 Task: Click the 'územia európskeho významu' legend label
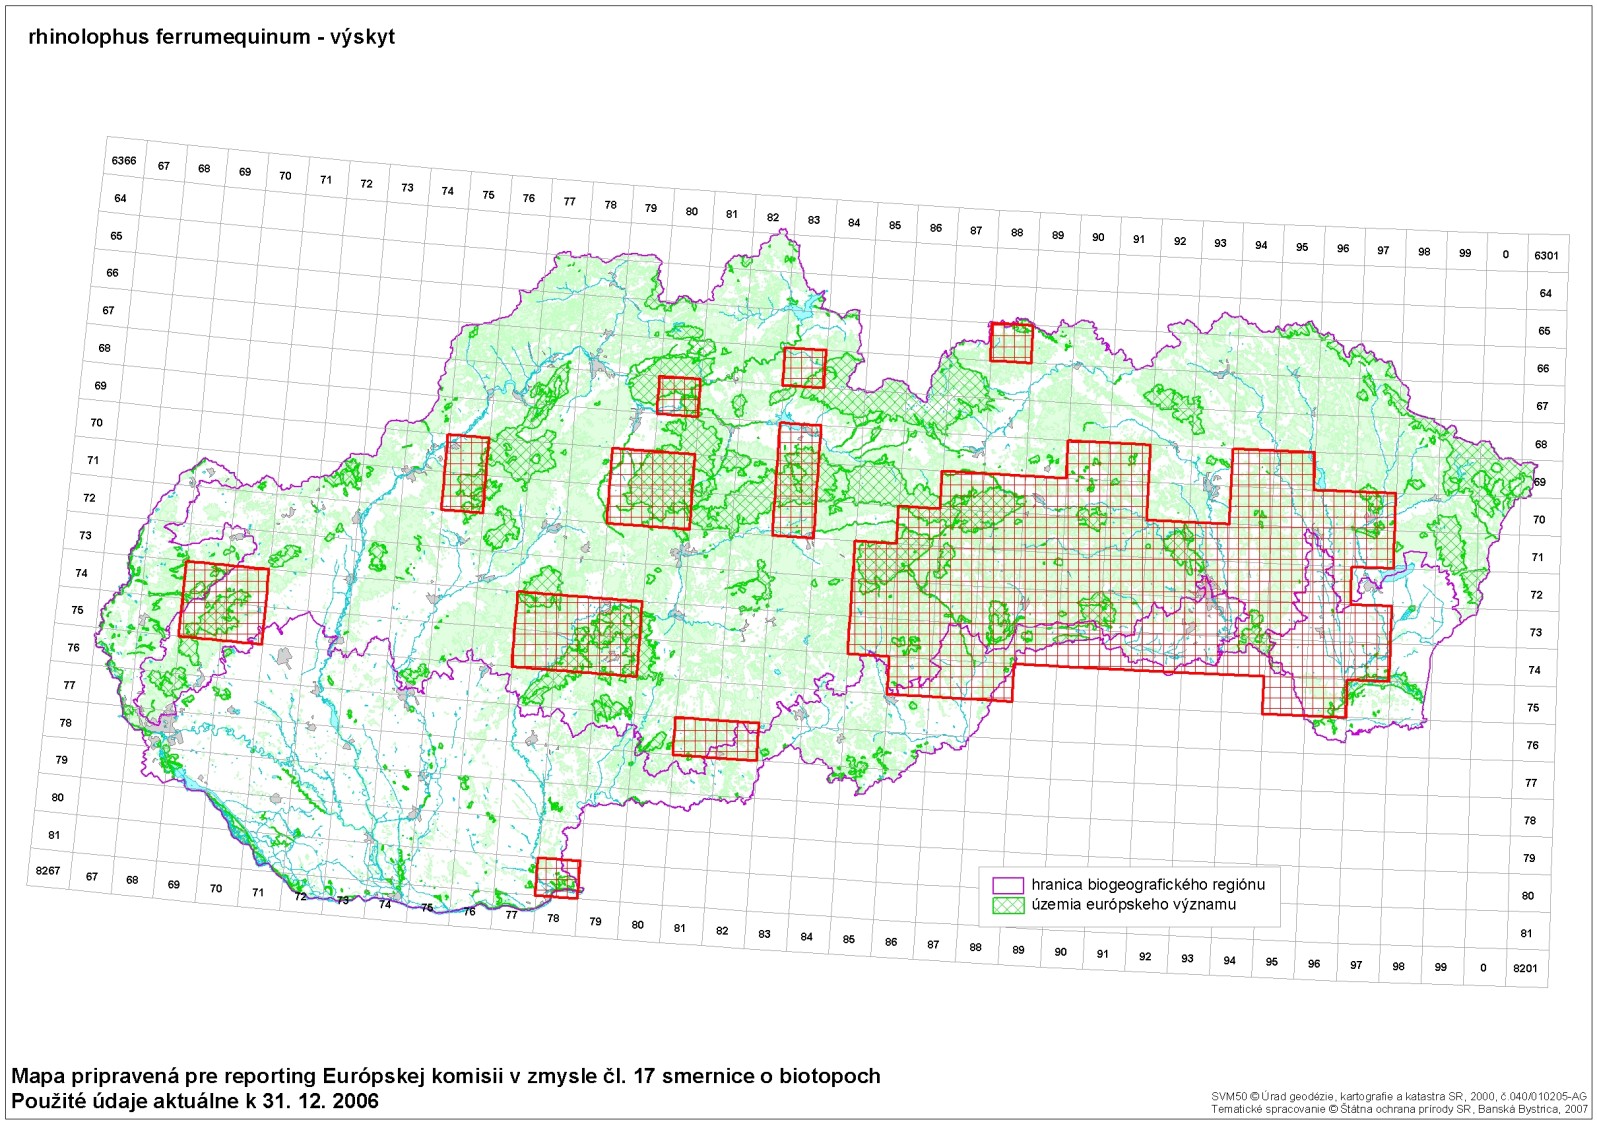pyautogui.click(x=1133, y=905)
